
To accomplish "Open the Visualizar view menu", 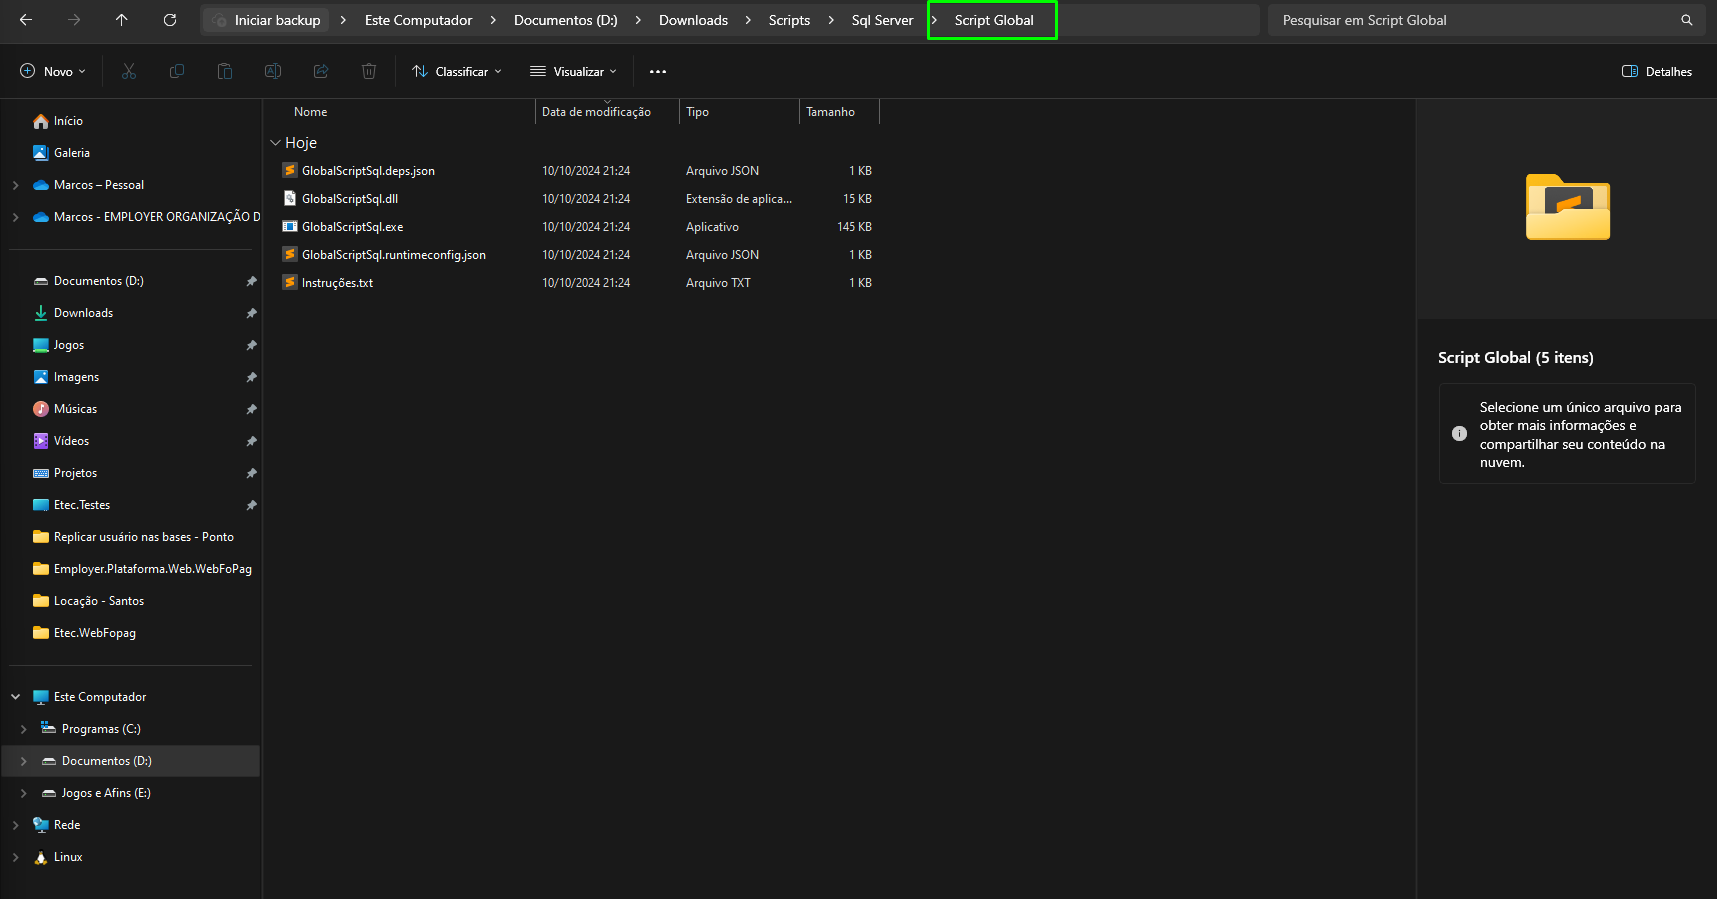I will click(x=573, y=71).
